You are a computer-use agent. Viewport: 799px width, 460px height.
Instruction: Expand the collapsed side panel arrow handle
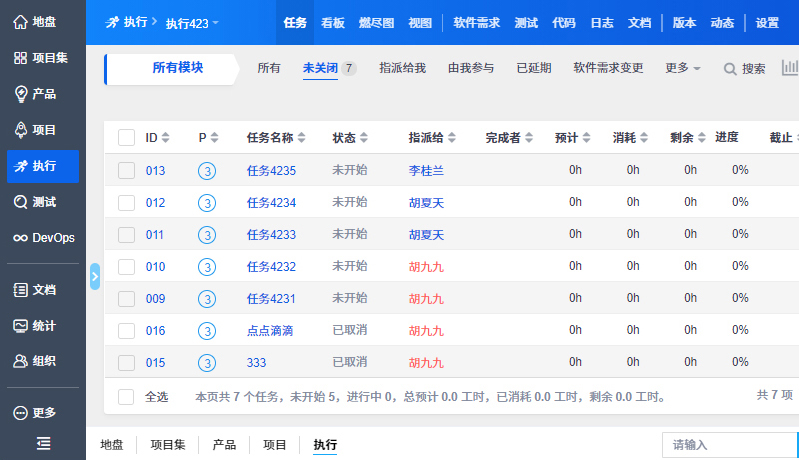[x=95, y=276]
